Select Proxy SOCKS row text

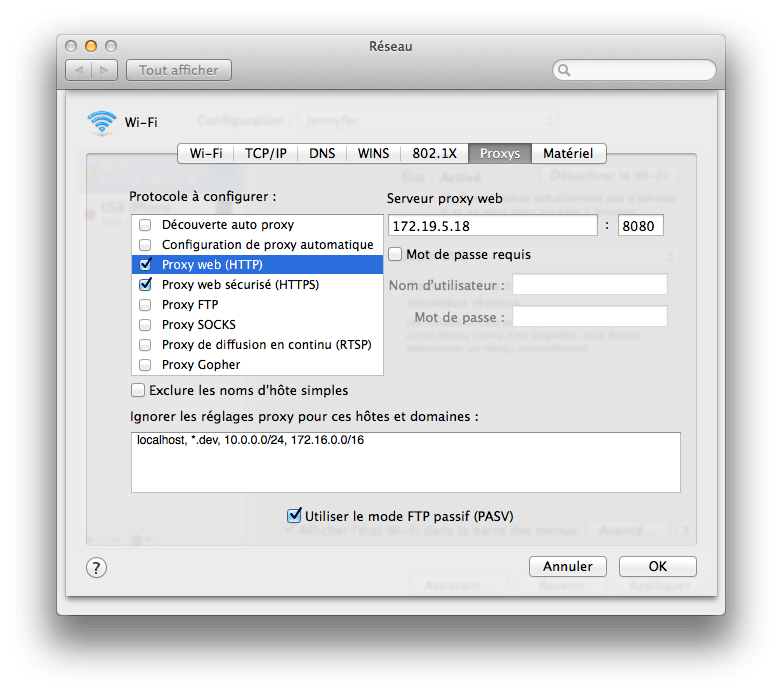pos(198,325)
